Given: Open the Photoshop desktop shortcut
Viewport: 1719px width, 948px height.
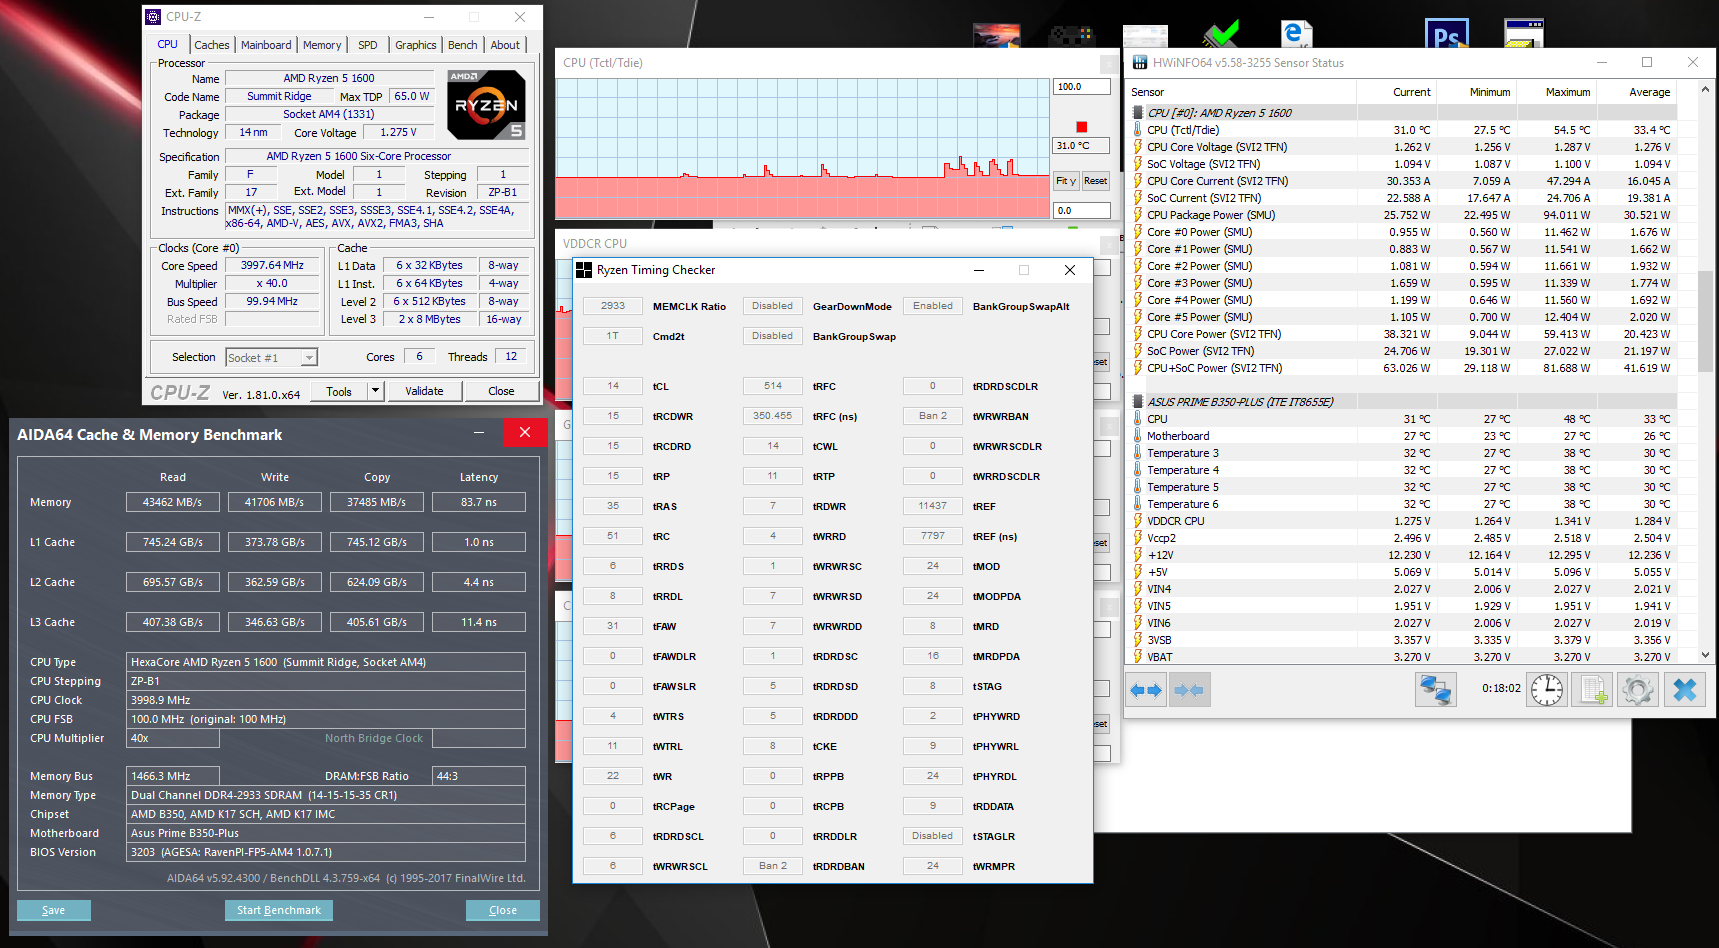Looking at the screenshot, I should point(1447,34).
